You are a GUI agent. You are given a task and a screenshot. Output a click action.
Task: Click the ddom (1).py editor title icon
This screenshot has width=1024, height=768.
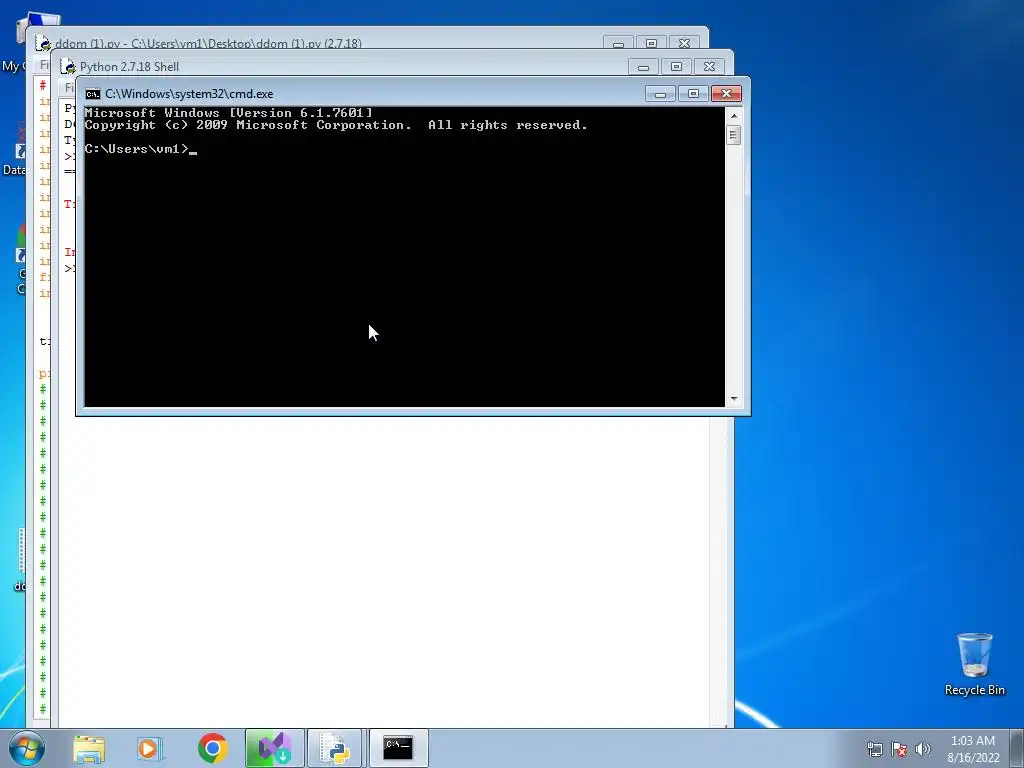tap(44, 43)
